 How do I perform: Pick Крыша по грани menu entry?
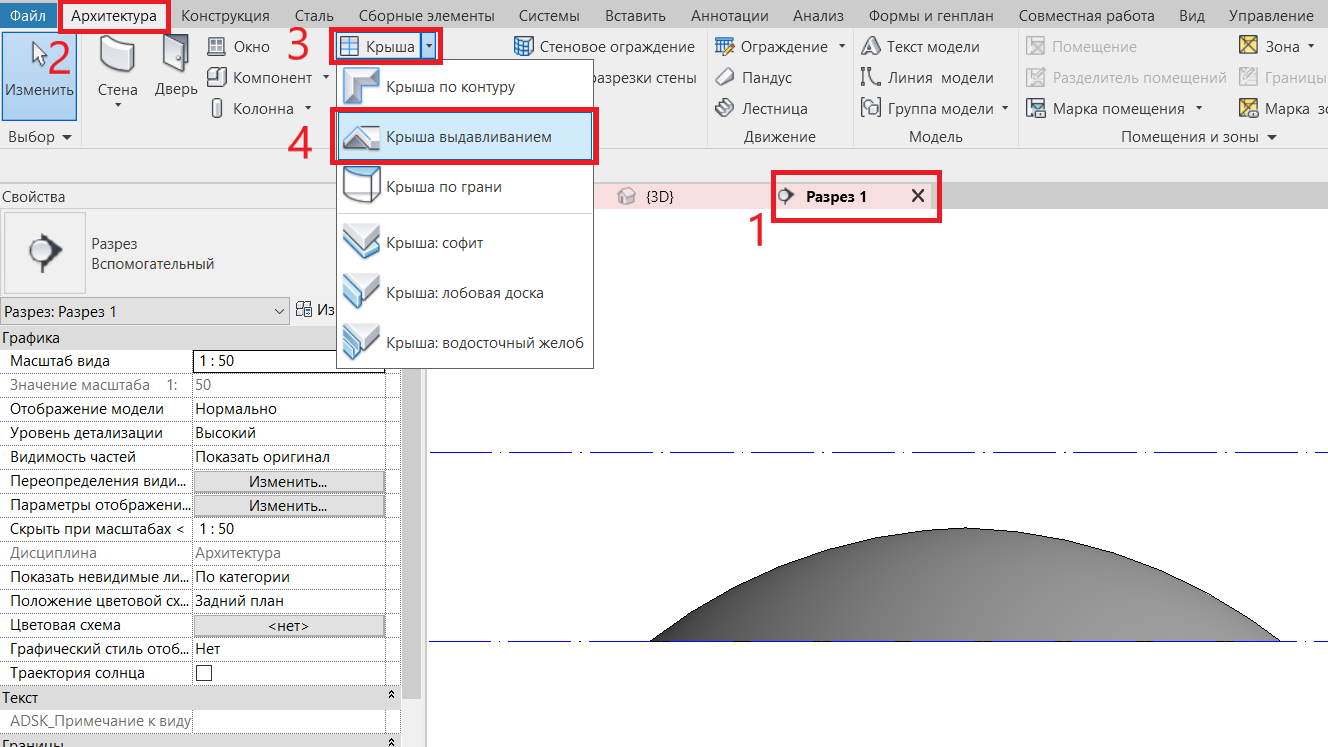click(x=465, y=187)
